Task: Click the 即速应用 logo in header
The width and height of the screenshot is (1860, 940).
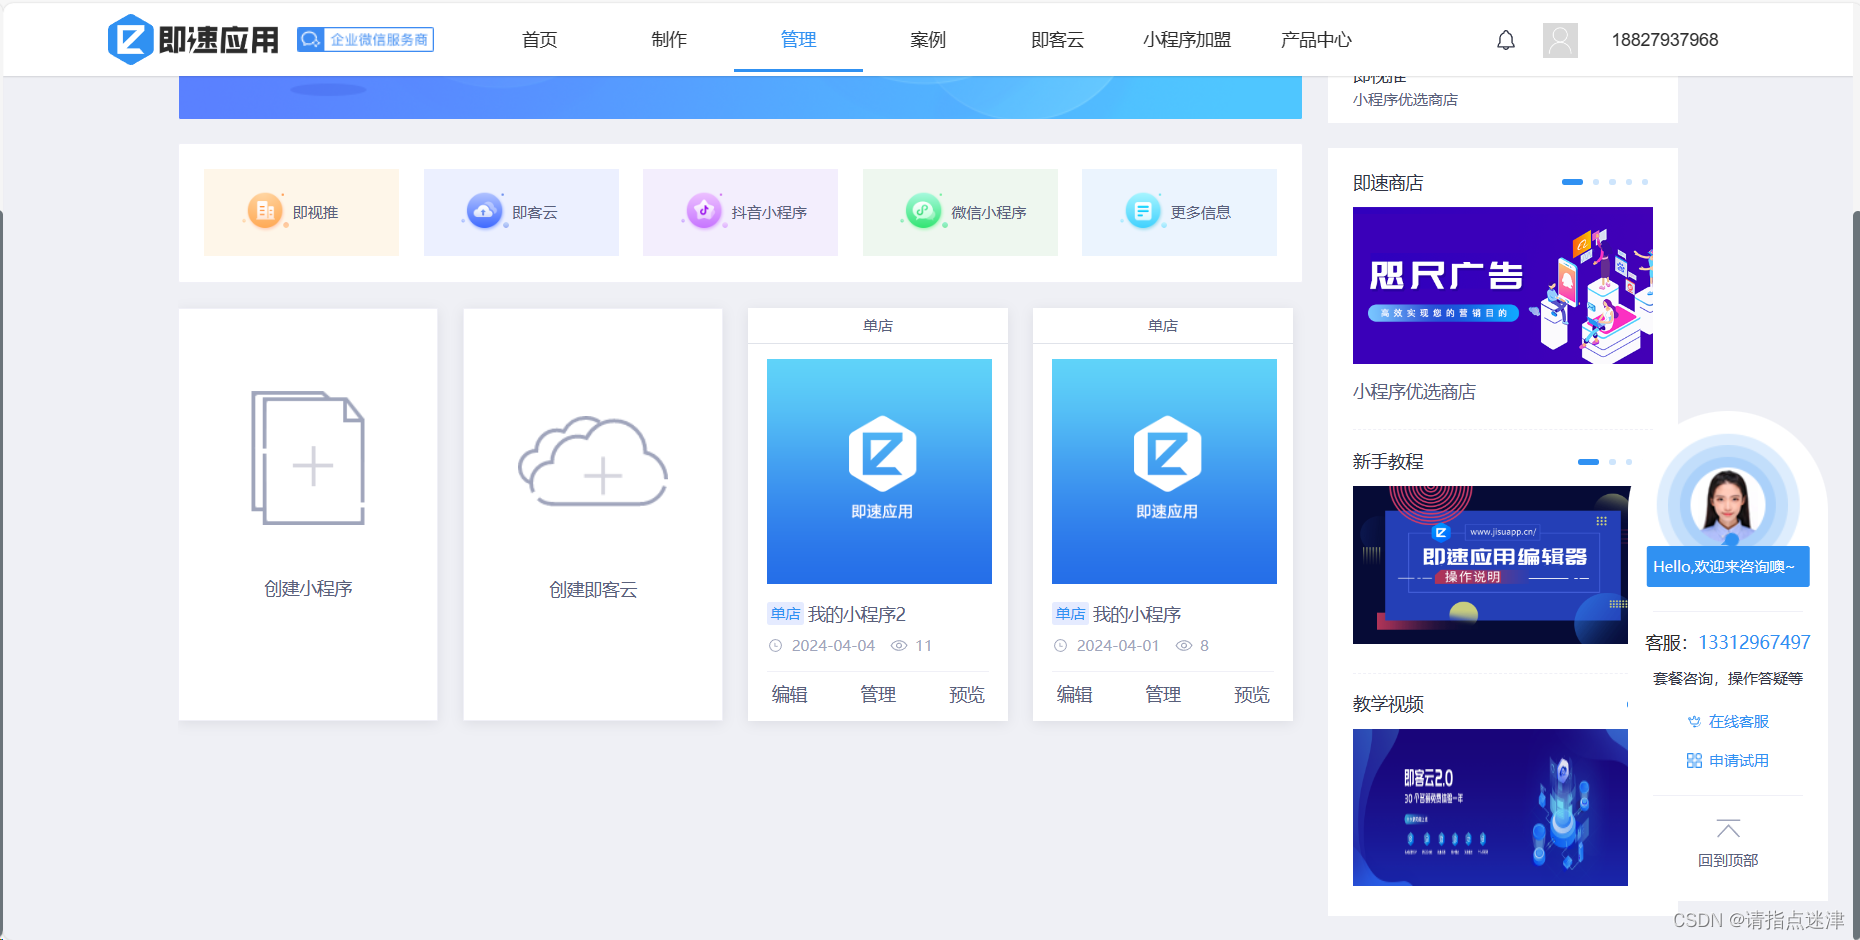Action: (194, 40)
